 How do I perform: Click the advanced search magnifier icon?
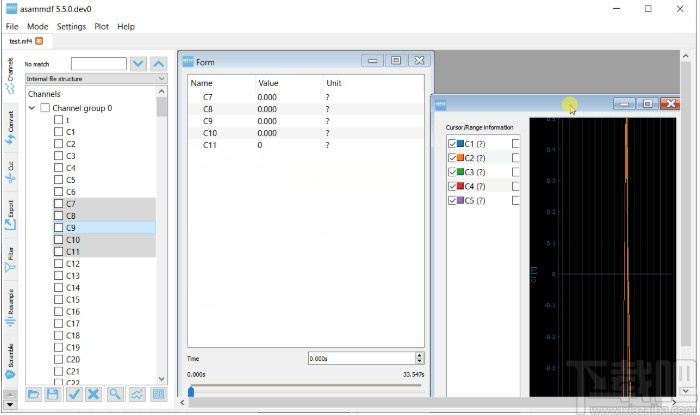pos(115,394)
